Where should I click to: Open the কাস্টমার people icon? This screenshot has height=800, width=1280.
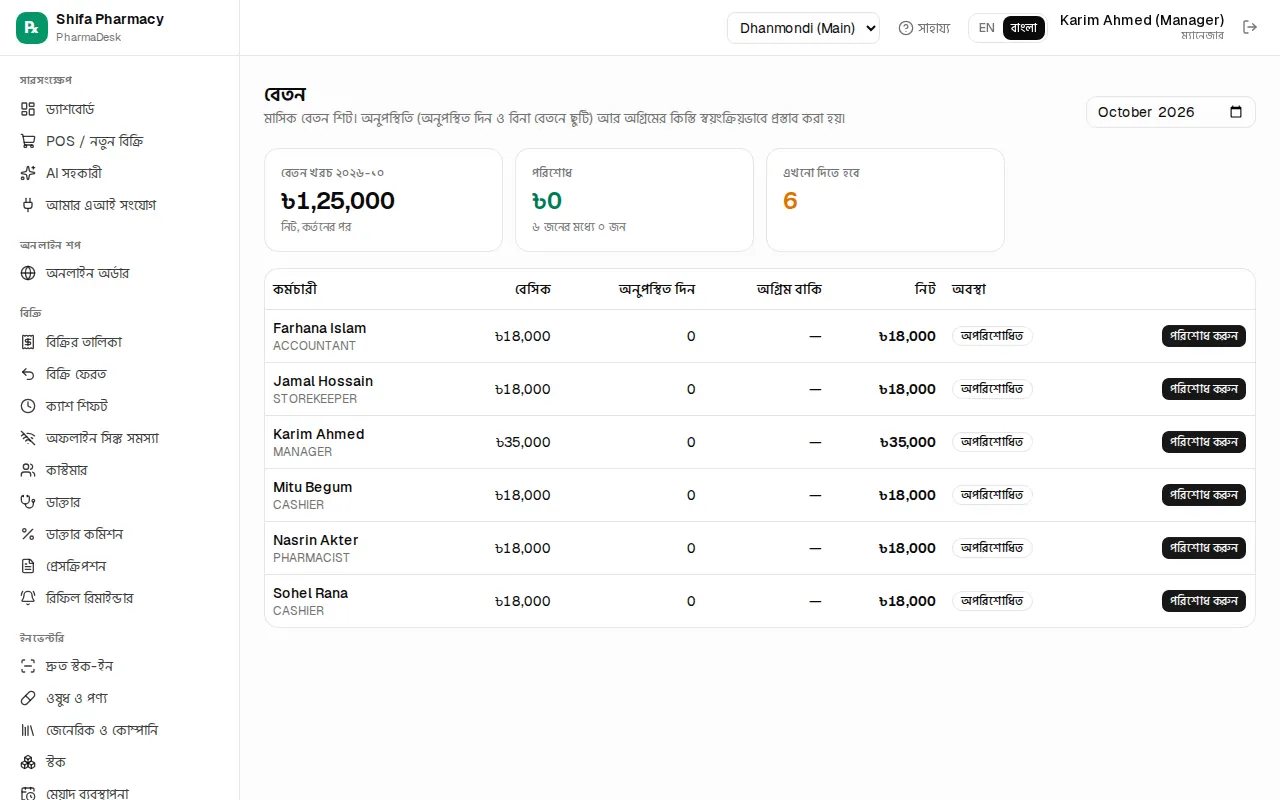pyautogui.click(x=28, y=470)
